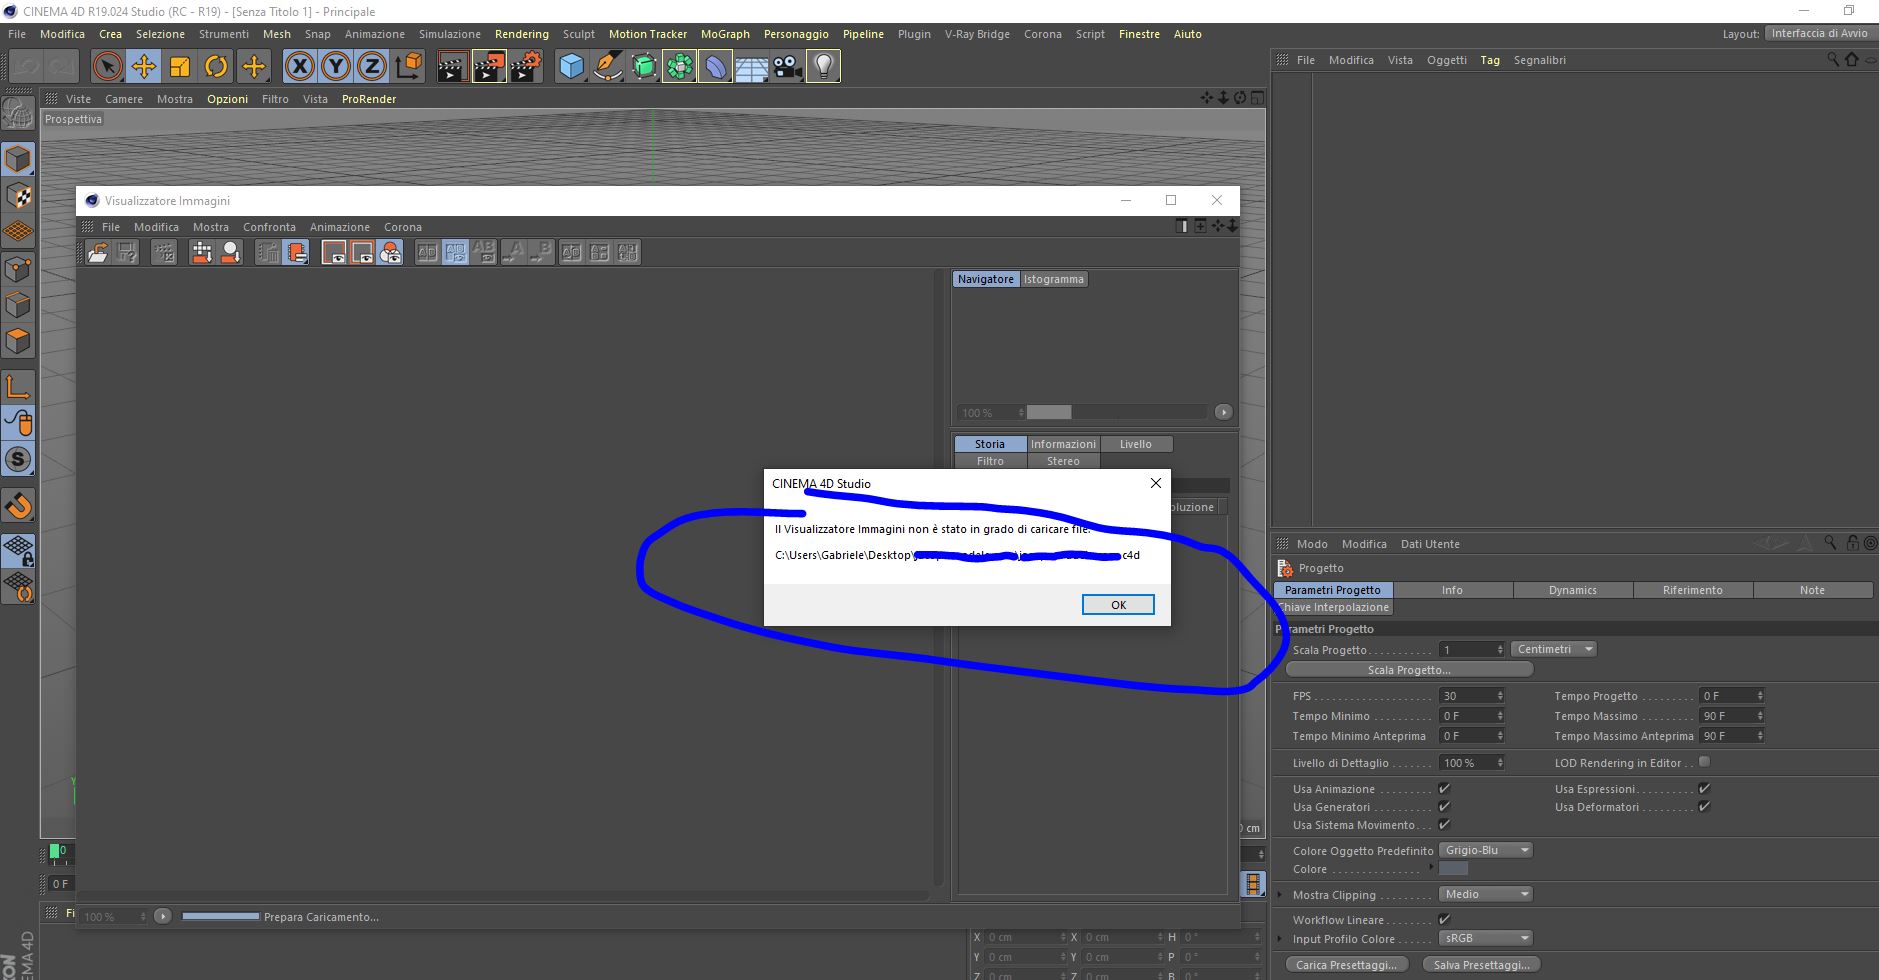Select the Move tool
1879x980 pixels.
pyautogui.click(x=144, y=67)
